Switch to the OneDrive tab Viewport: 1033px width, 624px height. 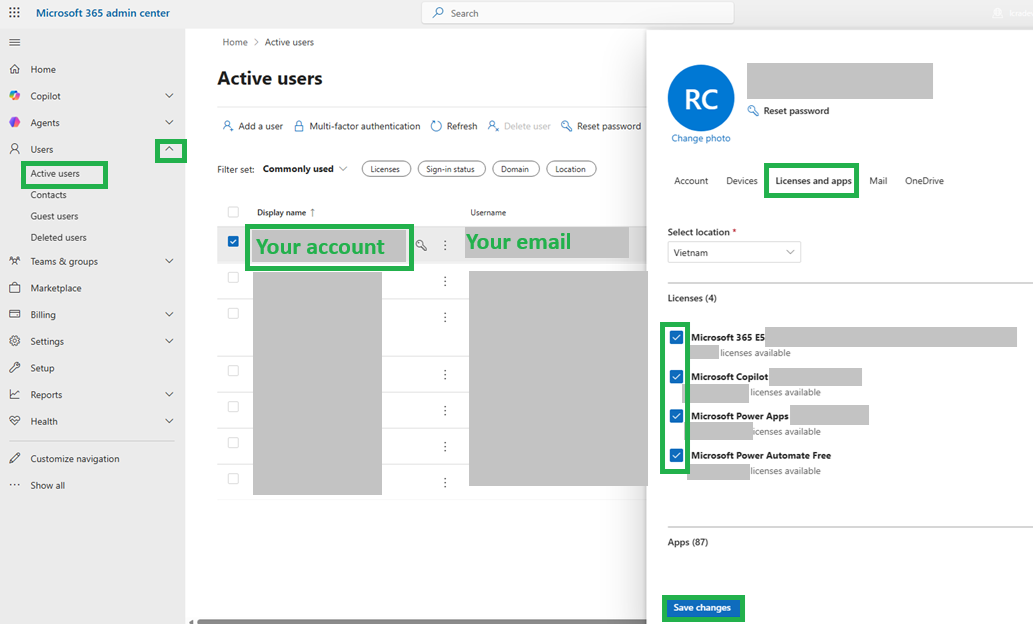[x=924, y=181]
